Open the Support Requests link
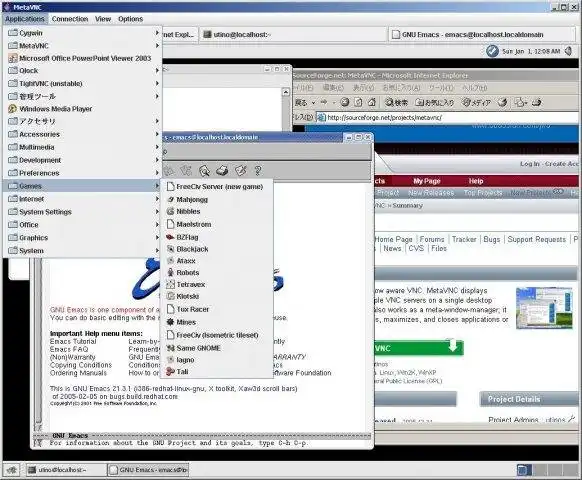 [x=537, y=239]
